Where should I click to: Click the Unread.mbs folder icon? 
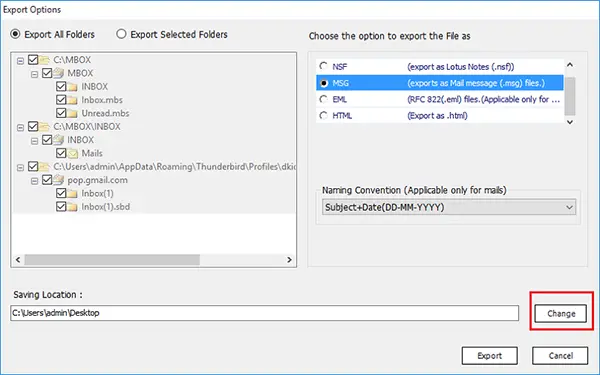[x=72, y=113]
